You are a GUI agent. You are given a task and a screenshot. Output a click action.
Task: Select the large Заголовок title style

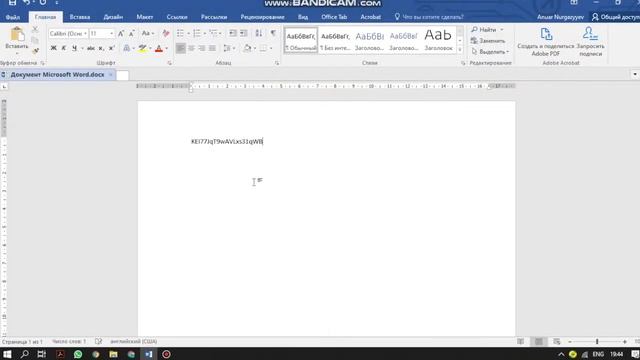(438, 40)
